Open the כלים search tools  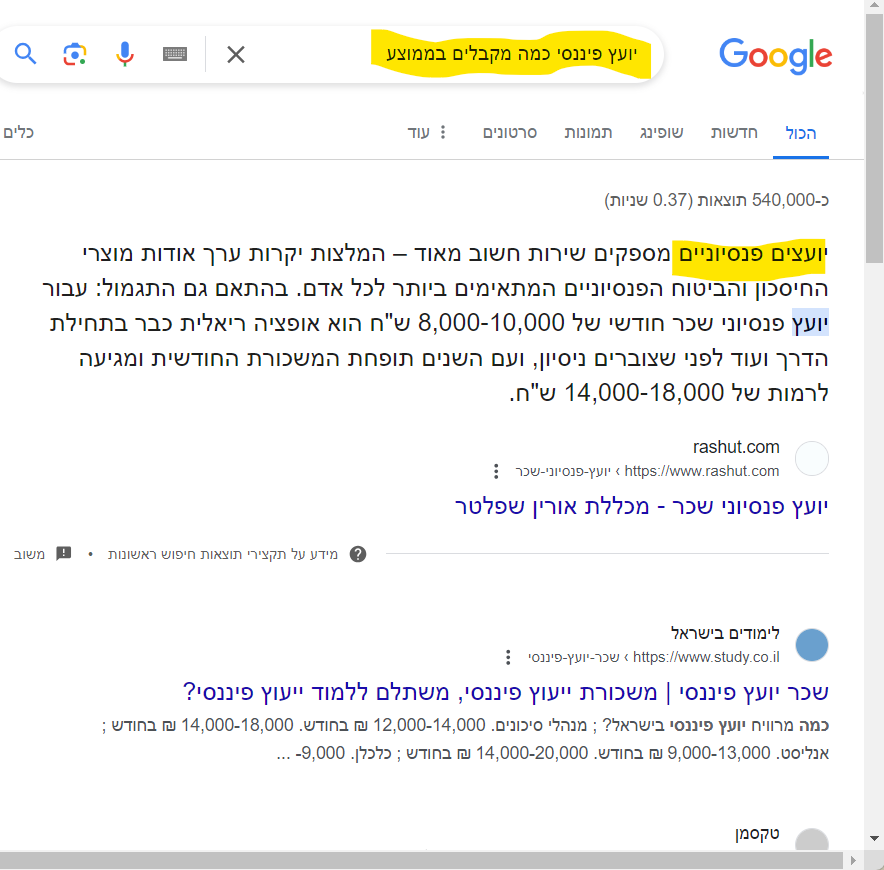click(19, 133)
